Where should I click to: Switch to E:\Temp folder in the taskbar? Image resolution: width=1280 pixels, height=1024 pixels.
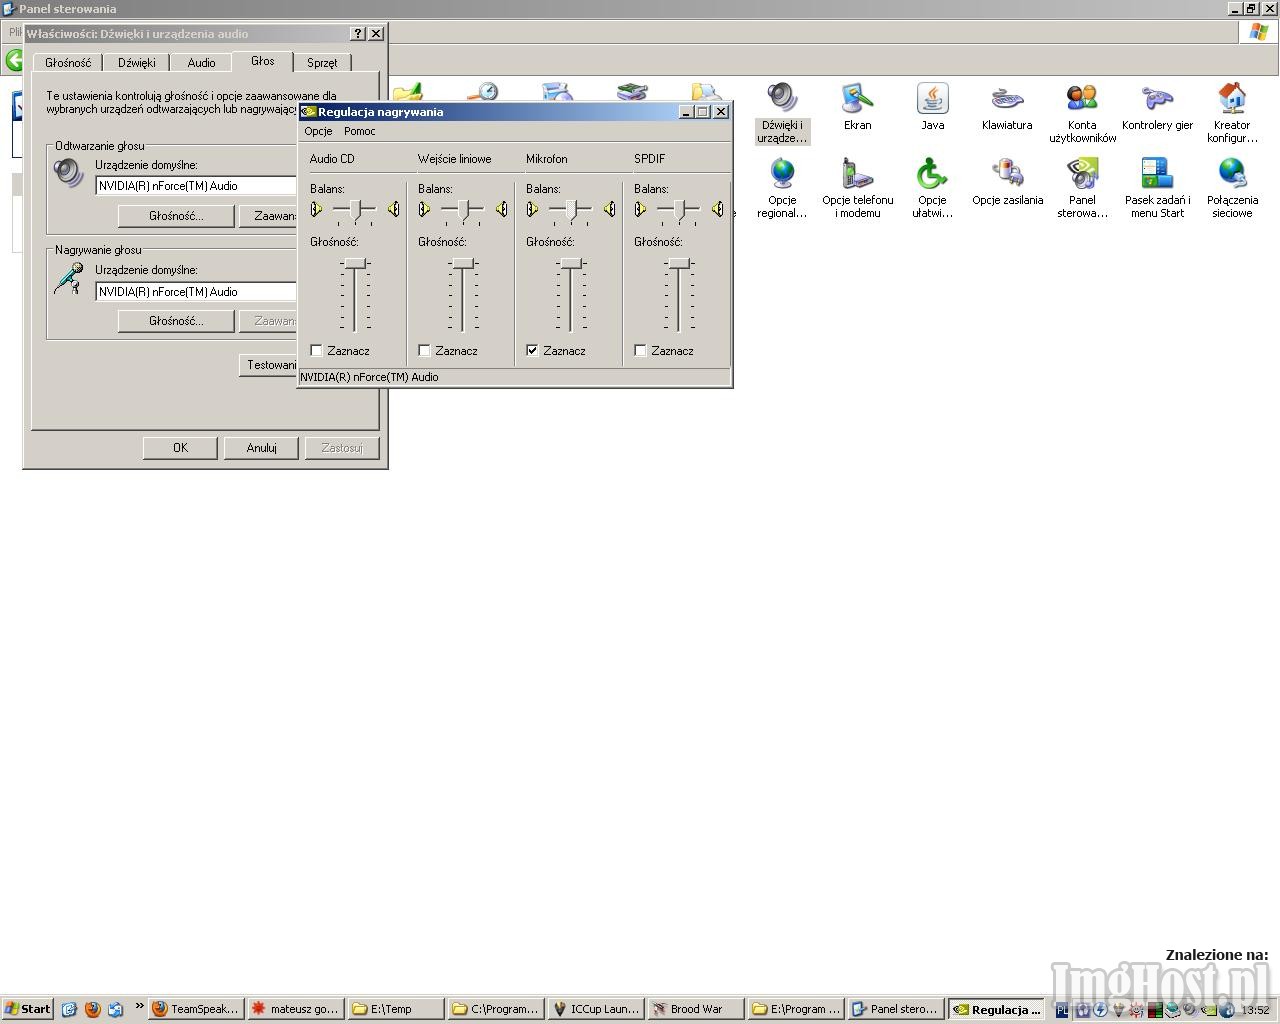click(396, 1009)
